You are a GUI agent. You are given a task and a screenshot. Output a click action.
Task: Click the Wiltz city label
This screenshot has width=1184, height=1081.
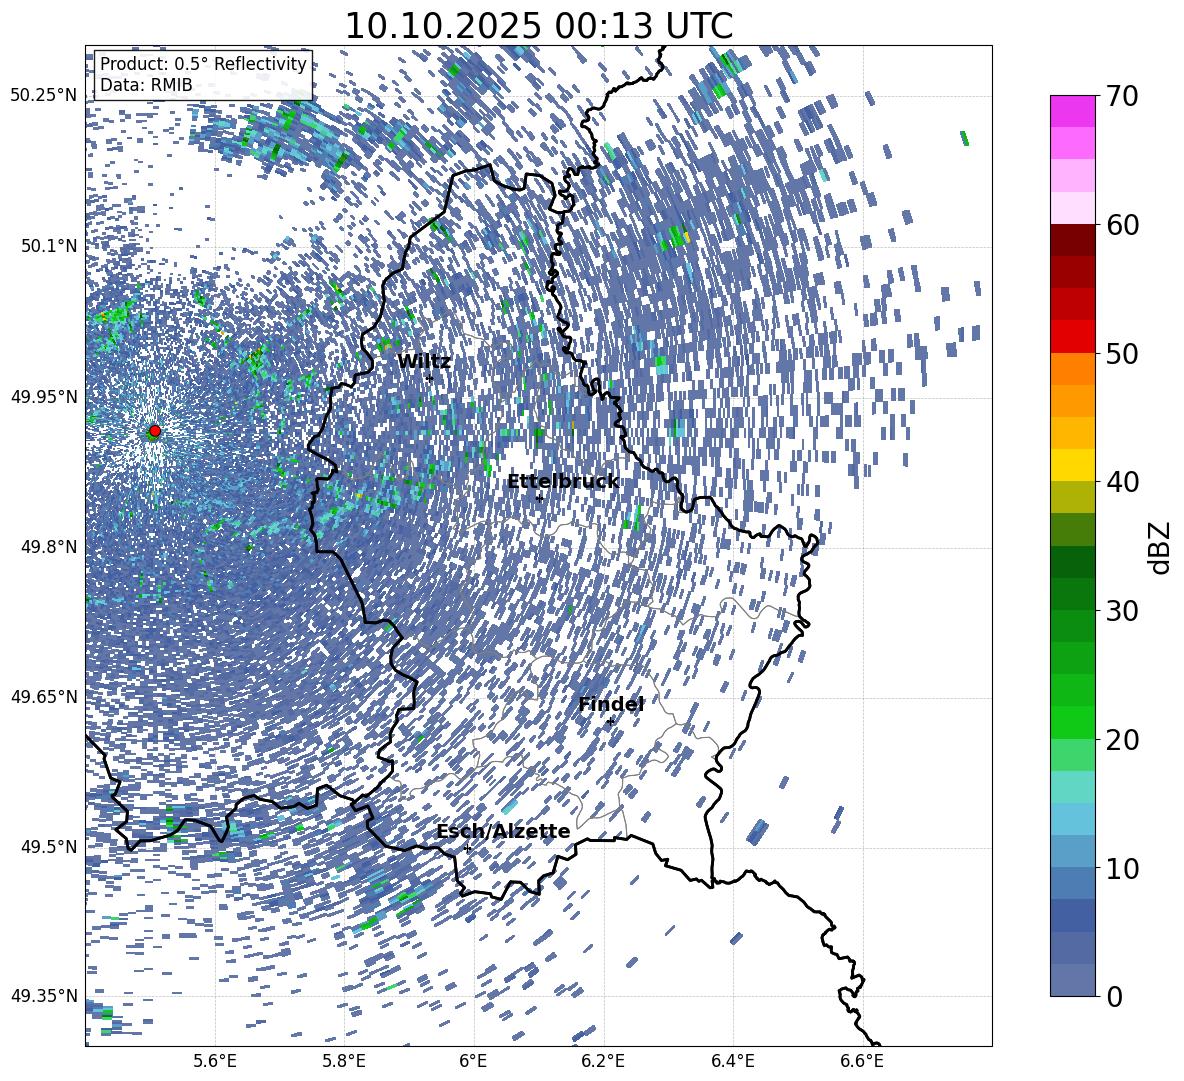point(424,361)
